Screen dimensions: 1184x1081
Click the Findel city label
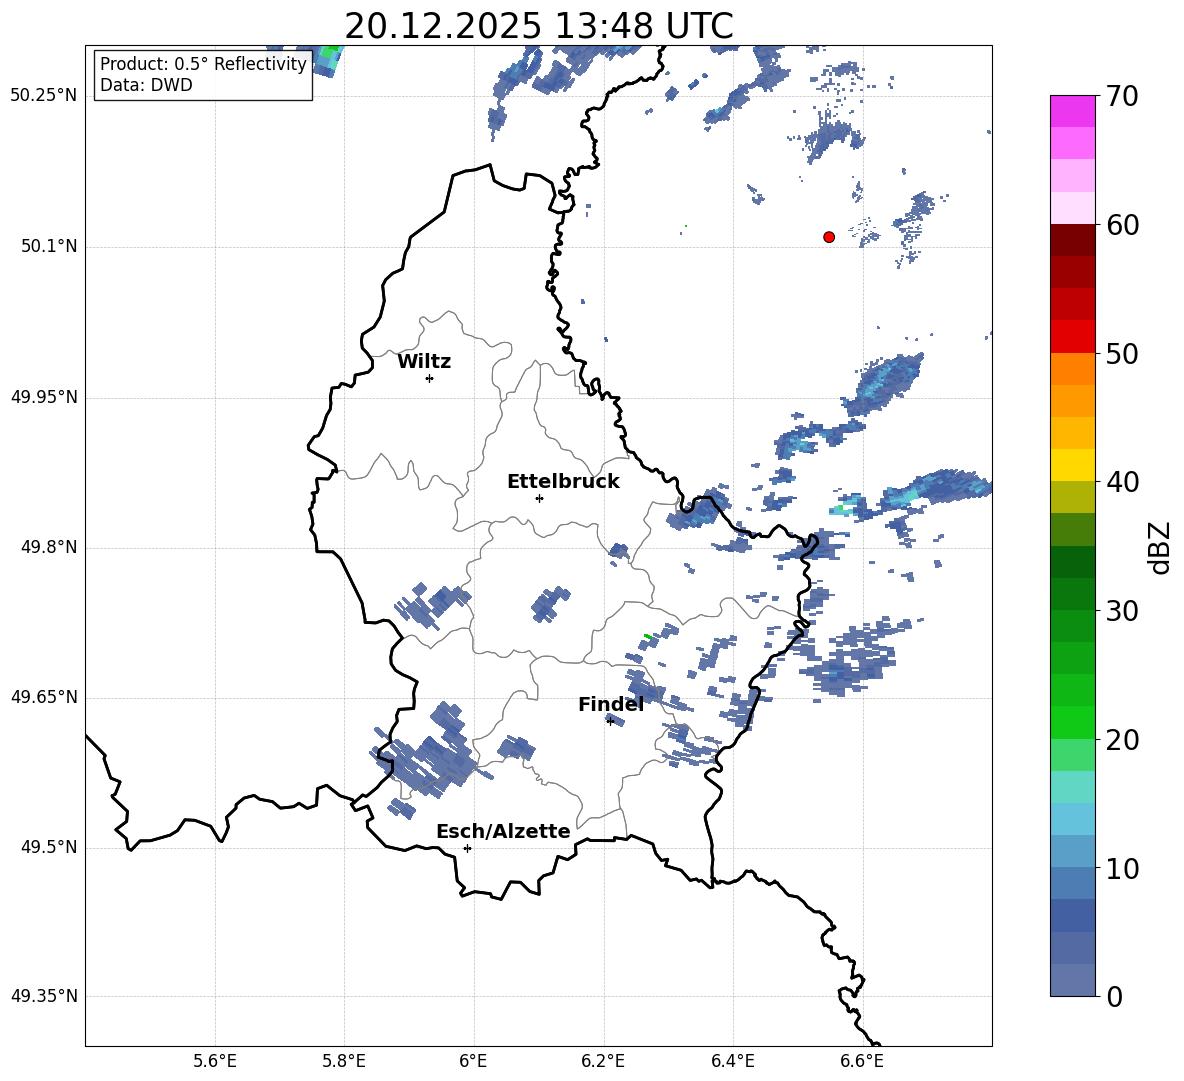[611, 704]
